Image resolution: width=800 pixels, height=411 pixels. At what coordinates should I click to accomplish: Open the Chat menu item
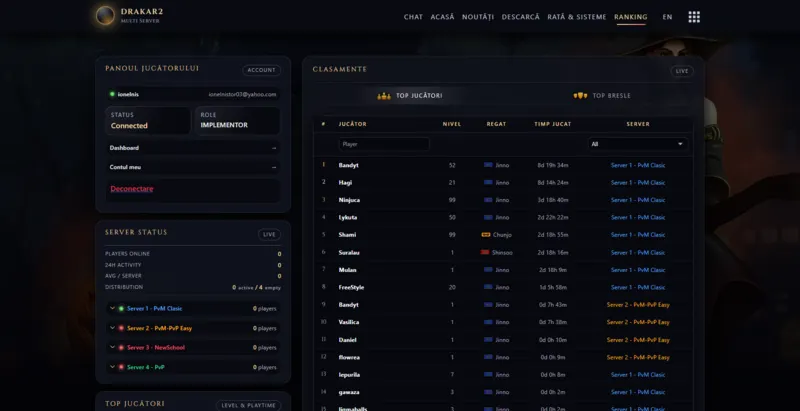(x=413, y=17)
